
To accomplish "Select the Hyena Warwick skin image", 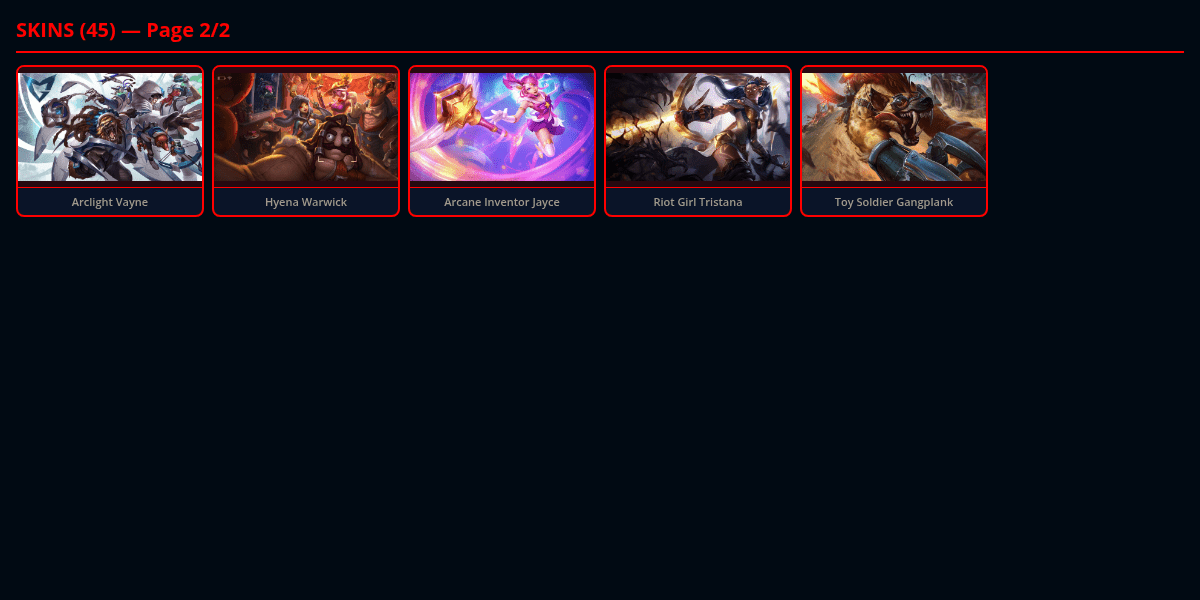I will pos(306,127).
